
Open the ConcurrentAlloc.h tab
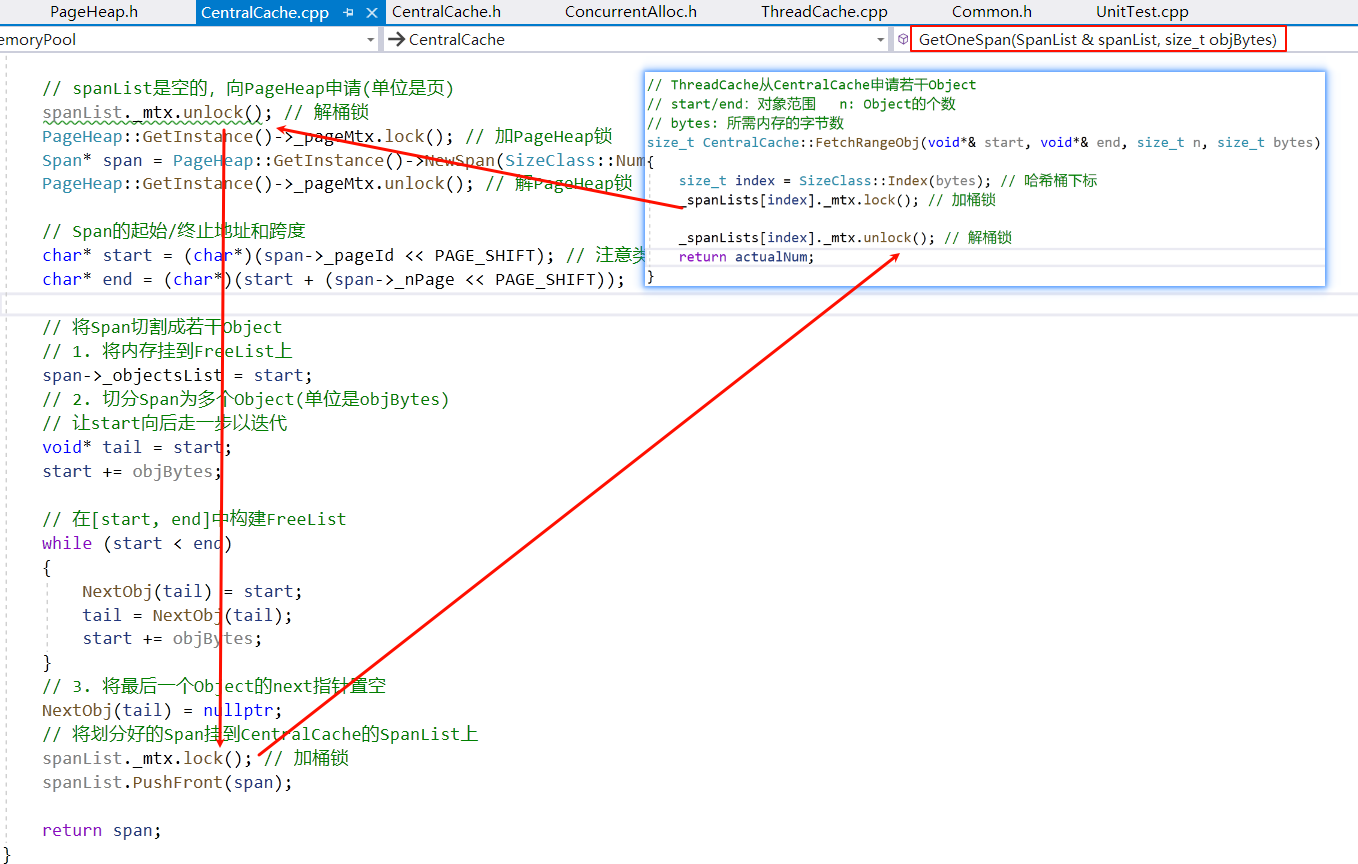click(x=630, y=12)
